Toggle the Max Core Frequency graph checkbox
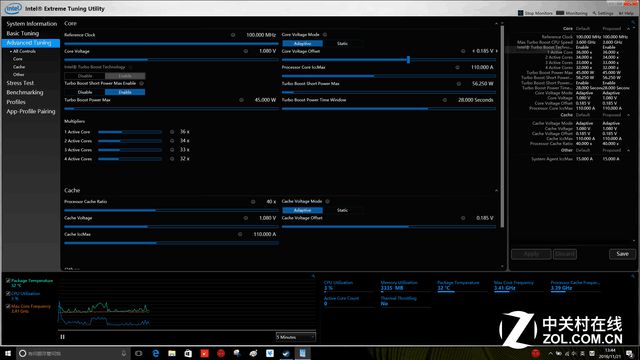Viewport: 640px width, 360px height. pos(8,306)
